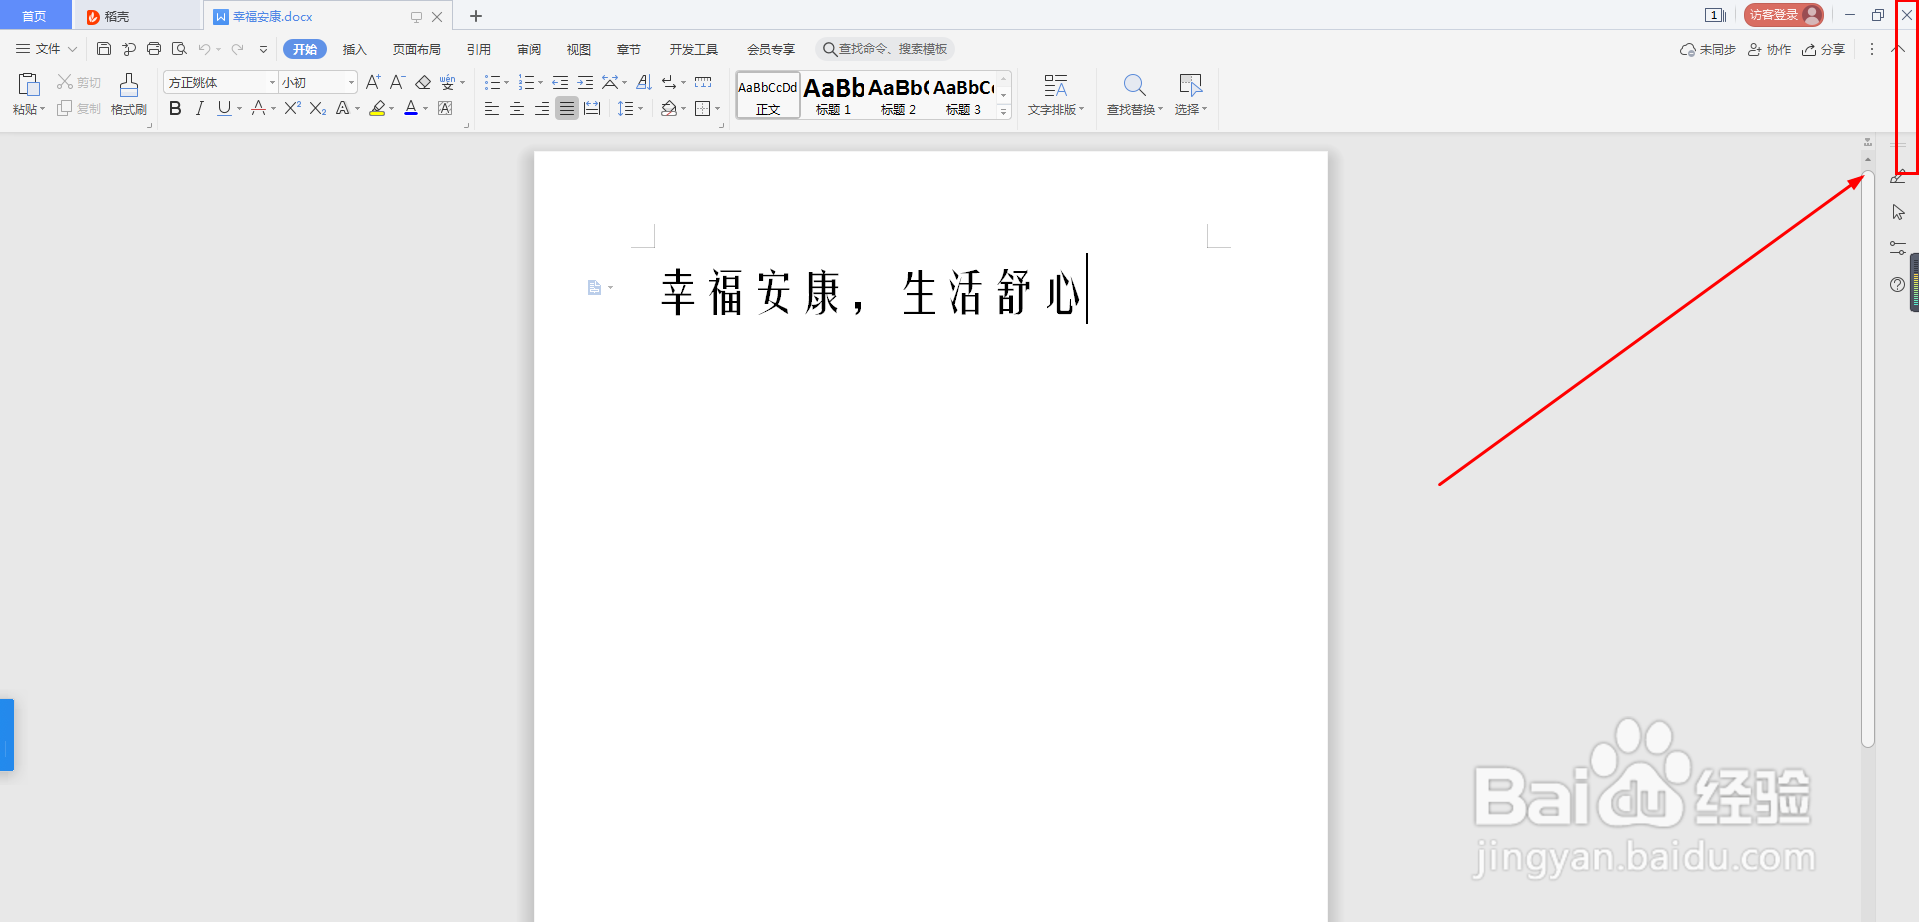Image resolution: width=1919 pixels, height=922 pixels.
Task: Click the help question-mark icon in right sidebar
Action: pos(1898,285)
